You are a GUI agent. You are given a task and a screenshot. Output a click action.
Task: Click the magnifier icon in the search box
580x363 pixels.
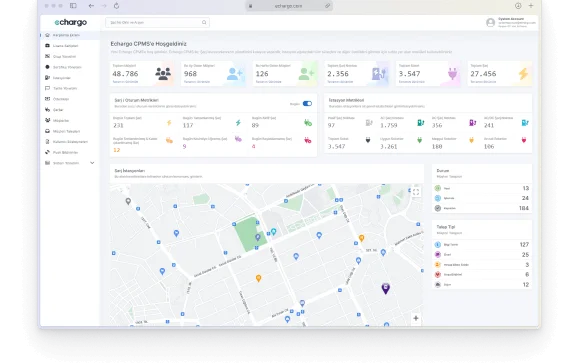coord(204,23)
